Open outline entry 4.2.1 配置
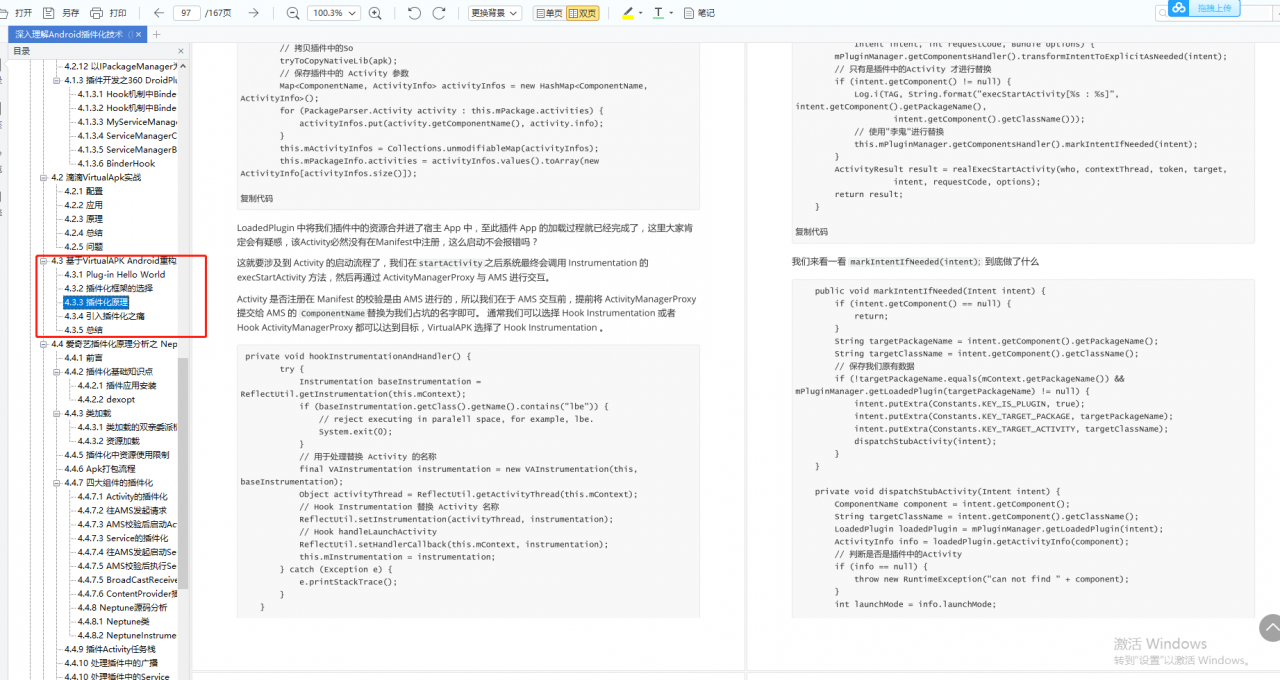This screenshot has width=1280, height=680. click(x=83, y=191)
